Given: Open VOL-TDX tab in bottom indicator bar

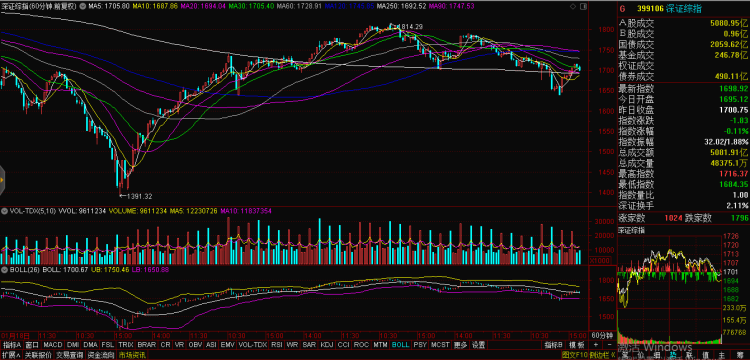Looking at the screenshot, I should [x=253, y=345].
